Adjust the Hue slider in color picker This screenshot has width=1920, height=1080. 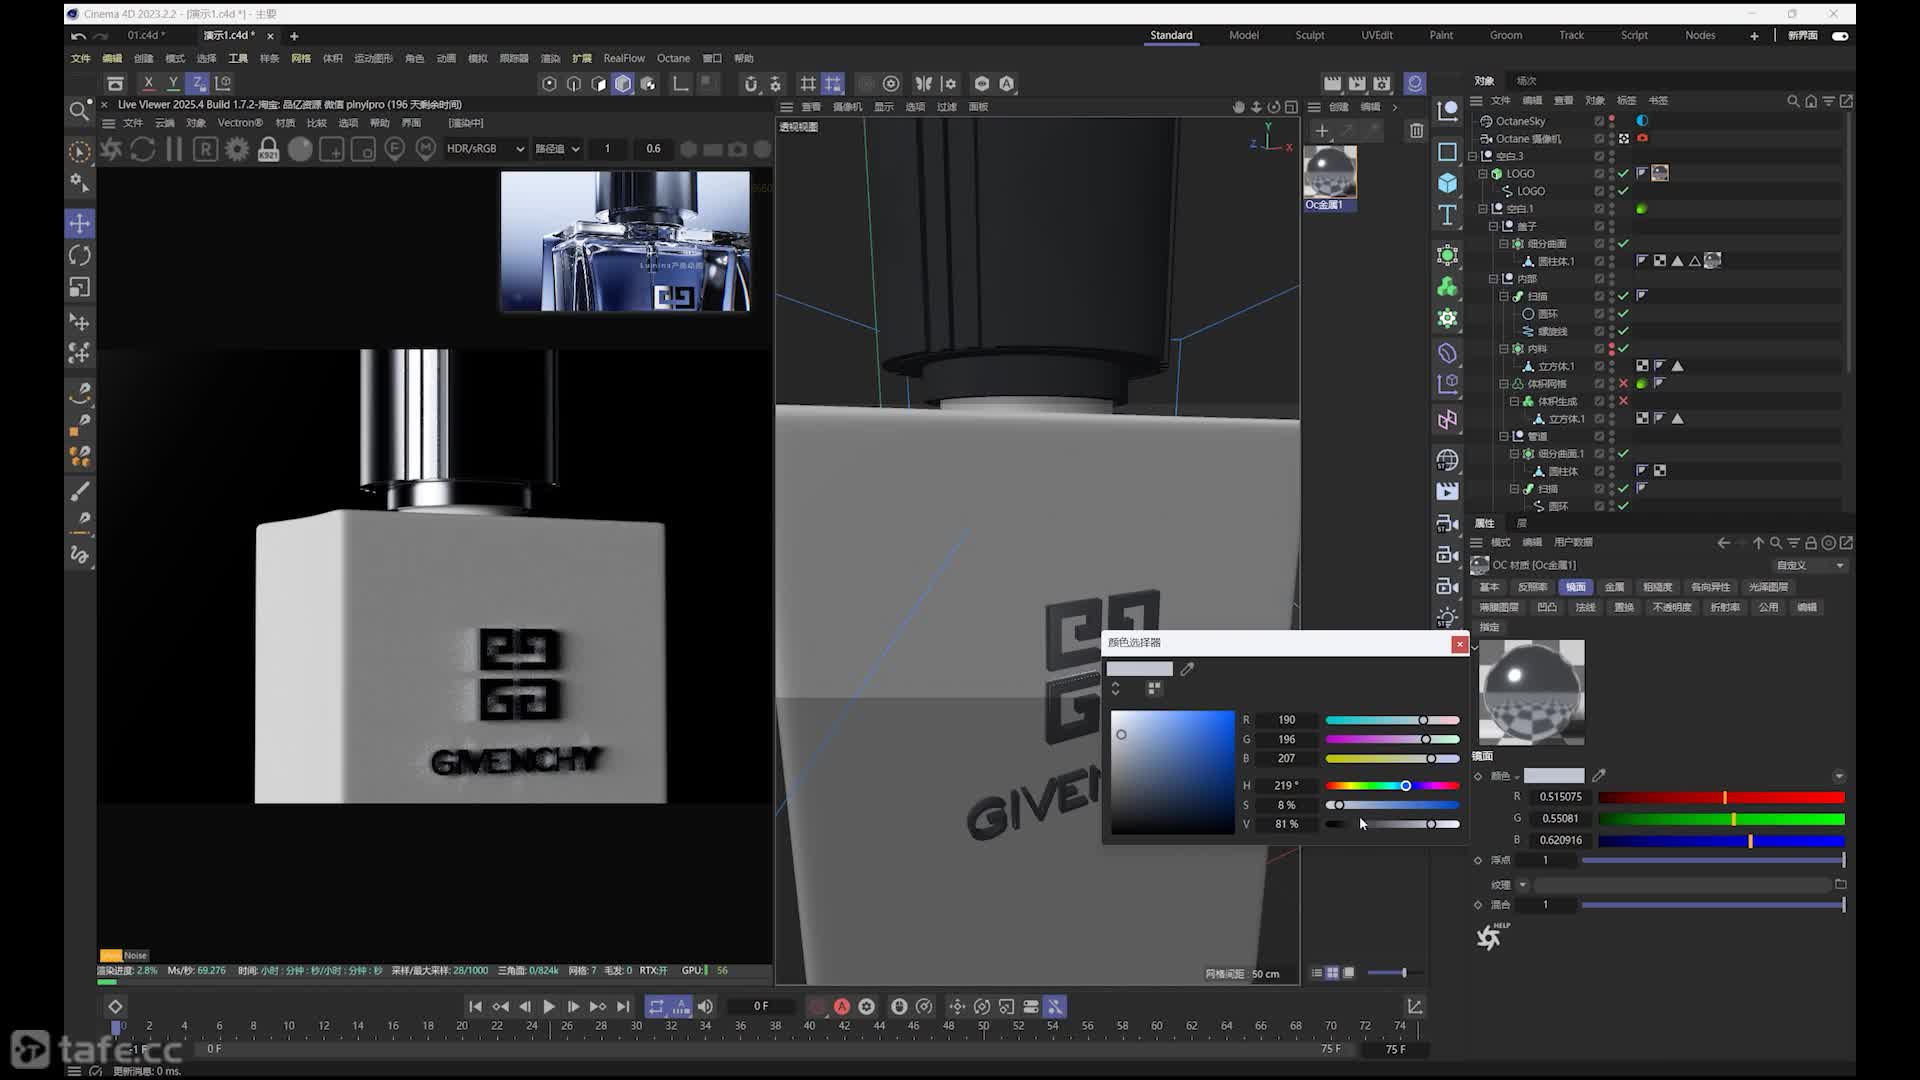(1392, 786)
